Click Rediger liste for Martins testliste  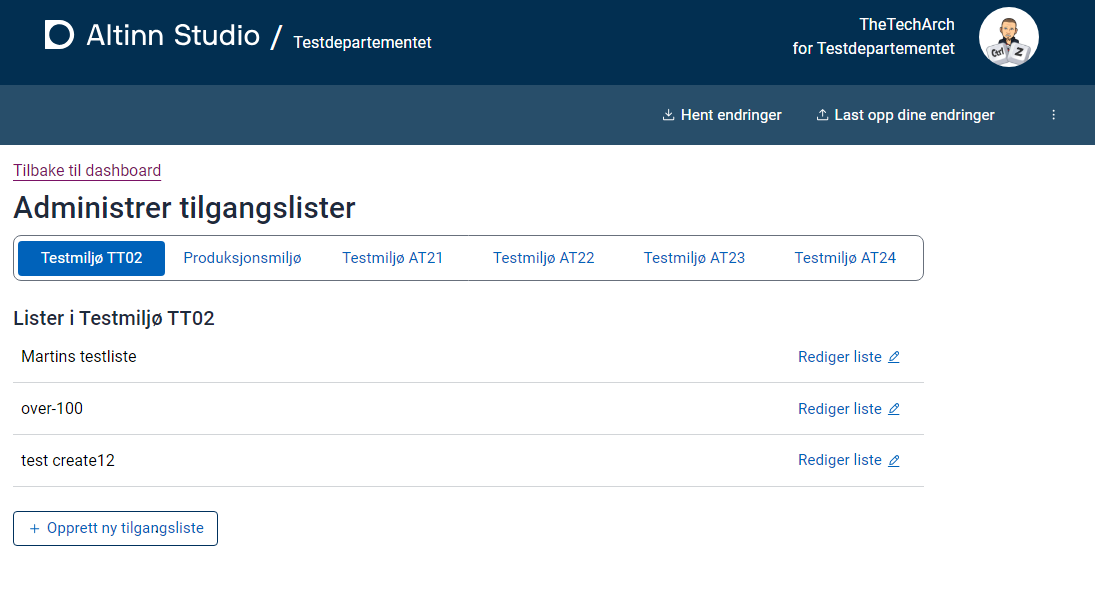pos(838,356)
